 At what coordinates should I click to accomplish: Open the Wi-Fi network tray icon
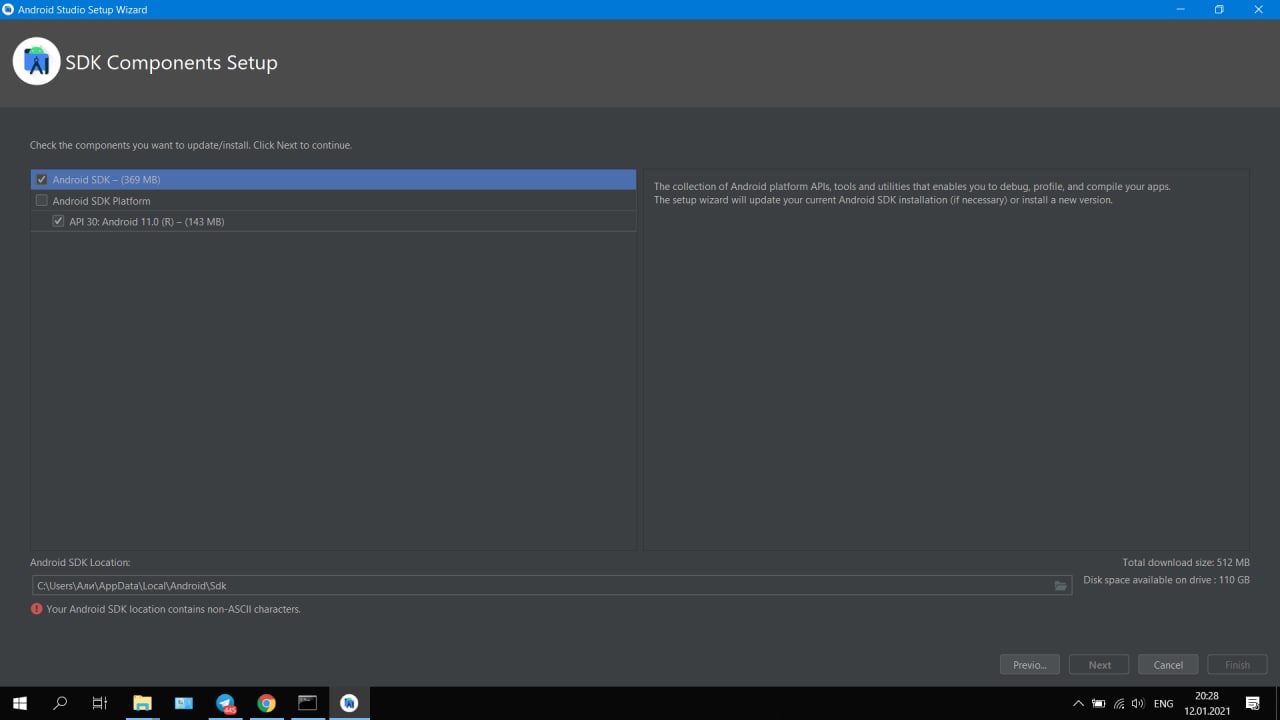[x=1119, y=704]
